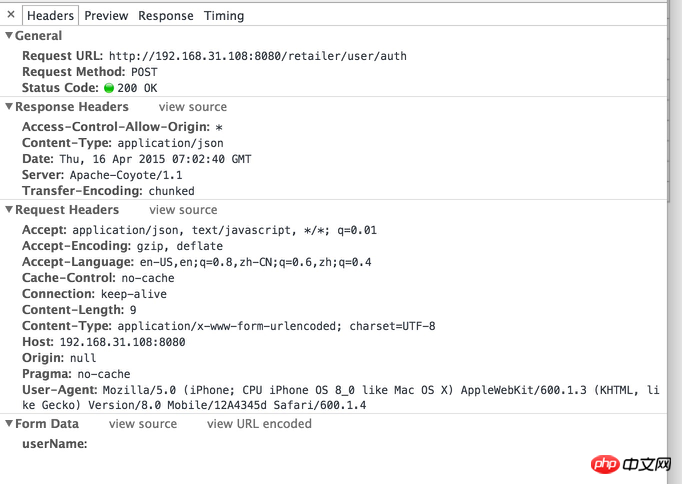
Task: Open the Response tab
Action: coord(166,16)
